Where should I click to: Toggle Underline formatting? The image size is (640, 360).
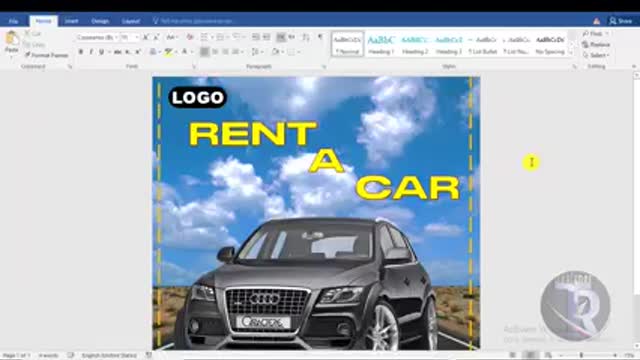coord(101,52)
